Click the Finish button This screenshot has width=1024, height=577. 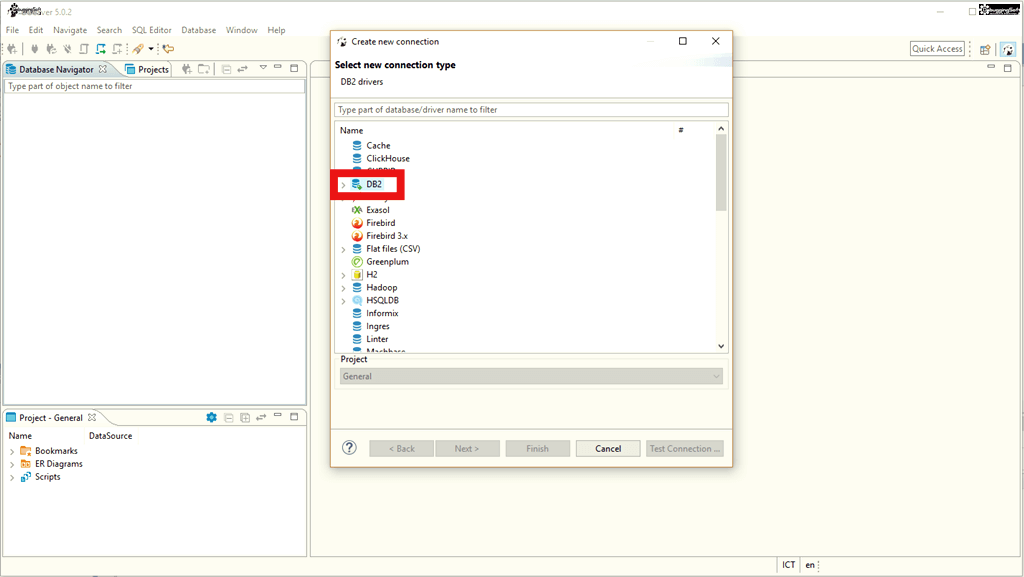point(537,448)
